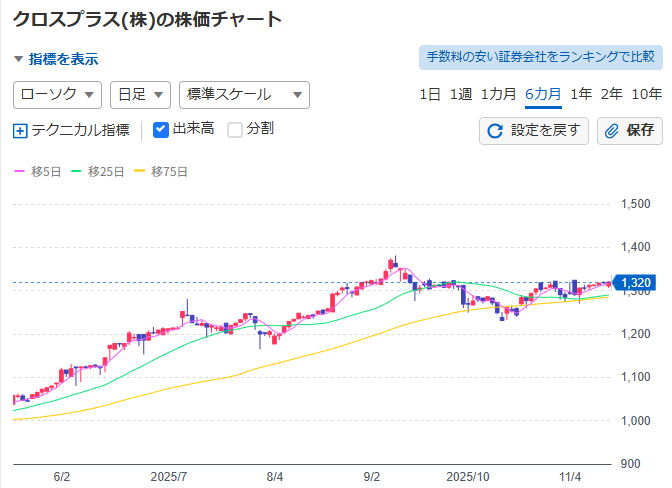This screenshot has height=488, width=672.
Task: Select the 1年 range tab
Action: pos(581,94)
